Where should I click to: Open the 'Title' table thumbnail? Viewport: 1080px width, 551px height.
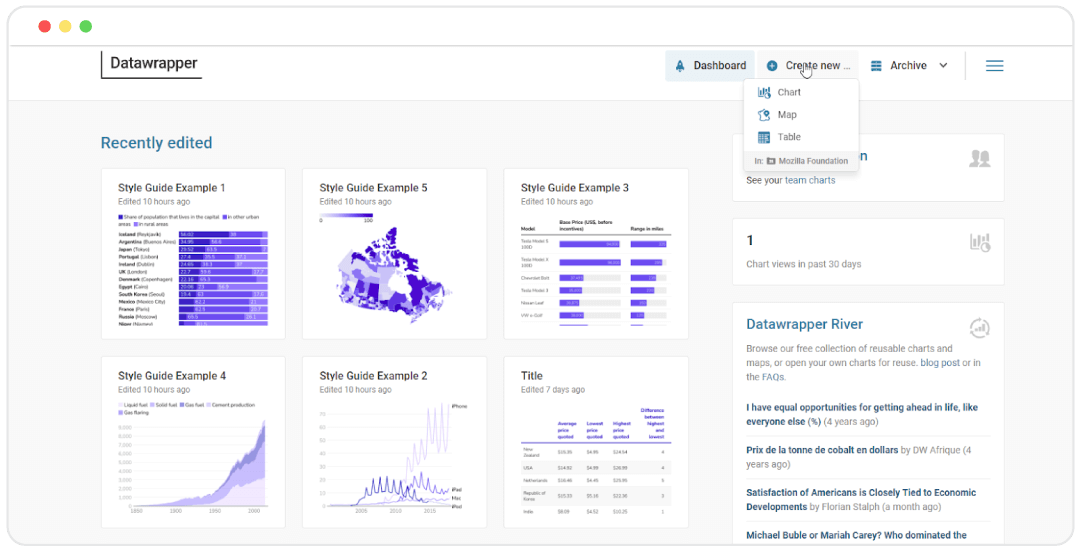coord(596,442)
